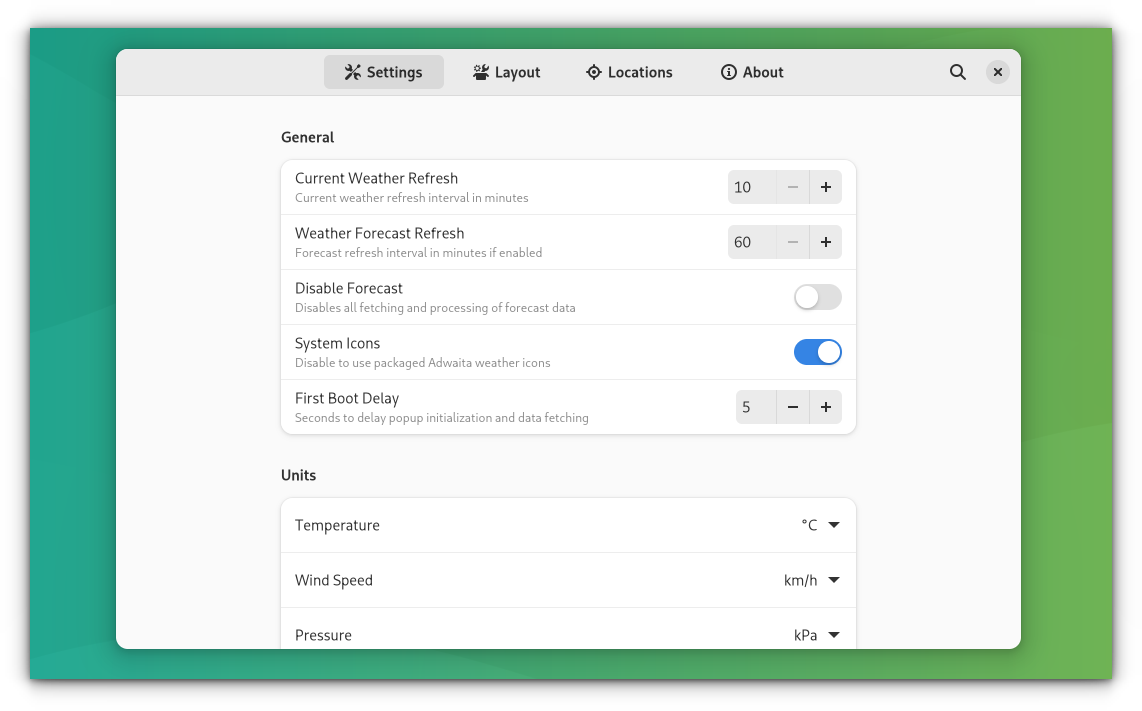Click the General section heading
1142x711 pixels.
click(x=307, y=138)
